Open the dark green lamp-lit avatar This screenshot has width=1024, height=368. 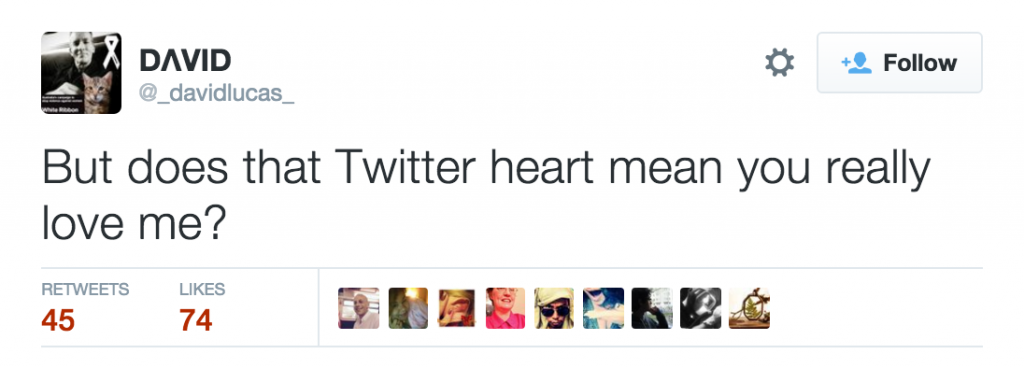click(408, 308)
